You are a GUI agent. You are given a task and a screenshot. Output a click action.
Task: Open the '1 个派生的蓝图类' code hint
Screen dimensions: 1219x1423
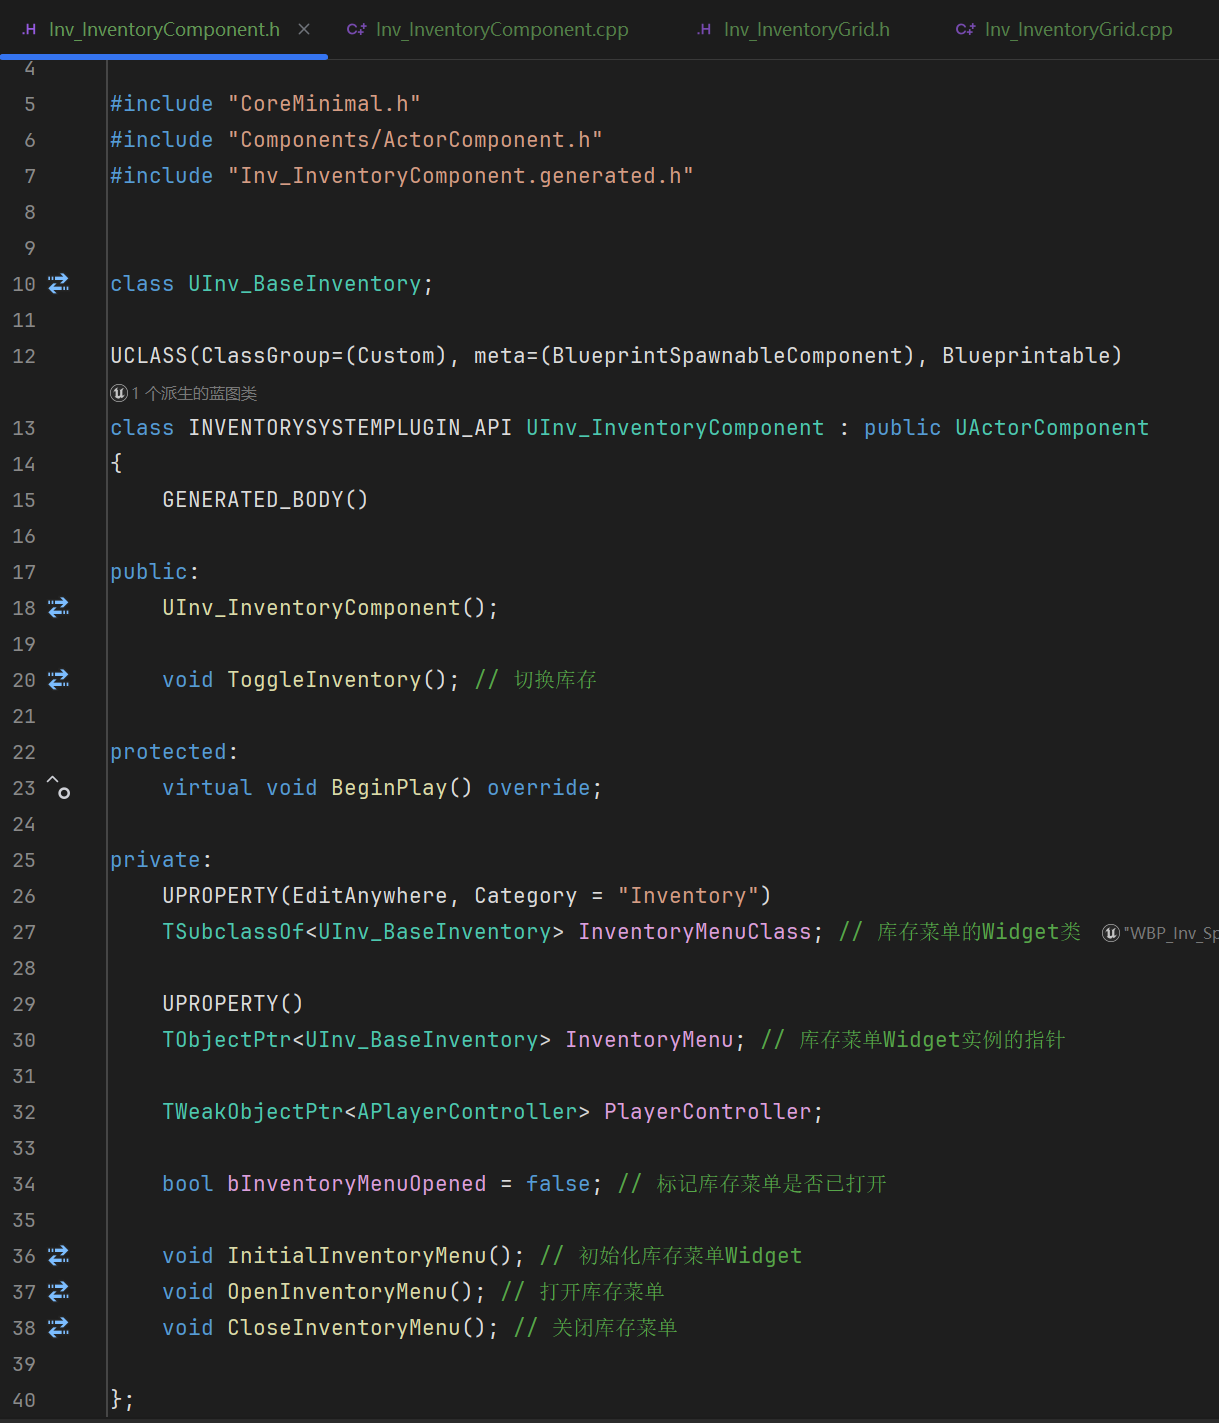[x=194, y=393]
